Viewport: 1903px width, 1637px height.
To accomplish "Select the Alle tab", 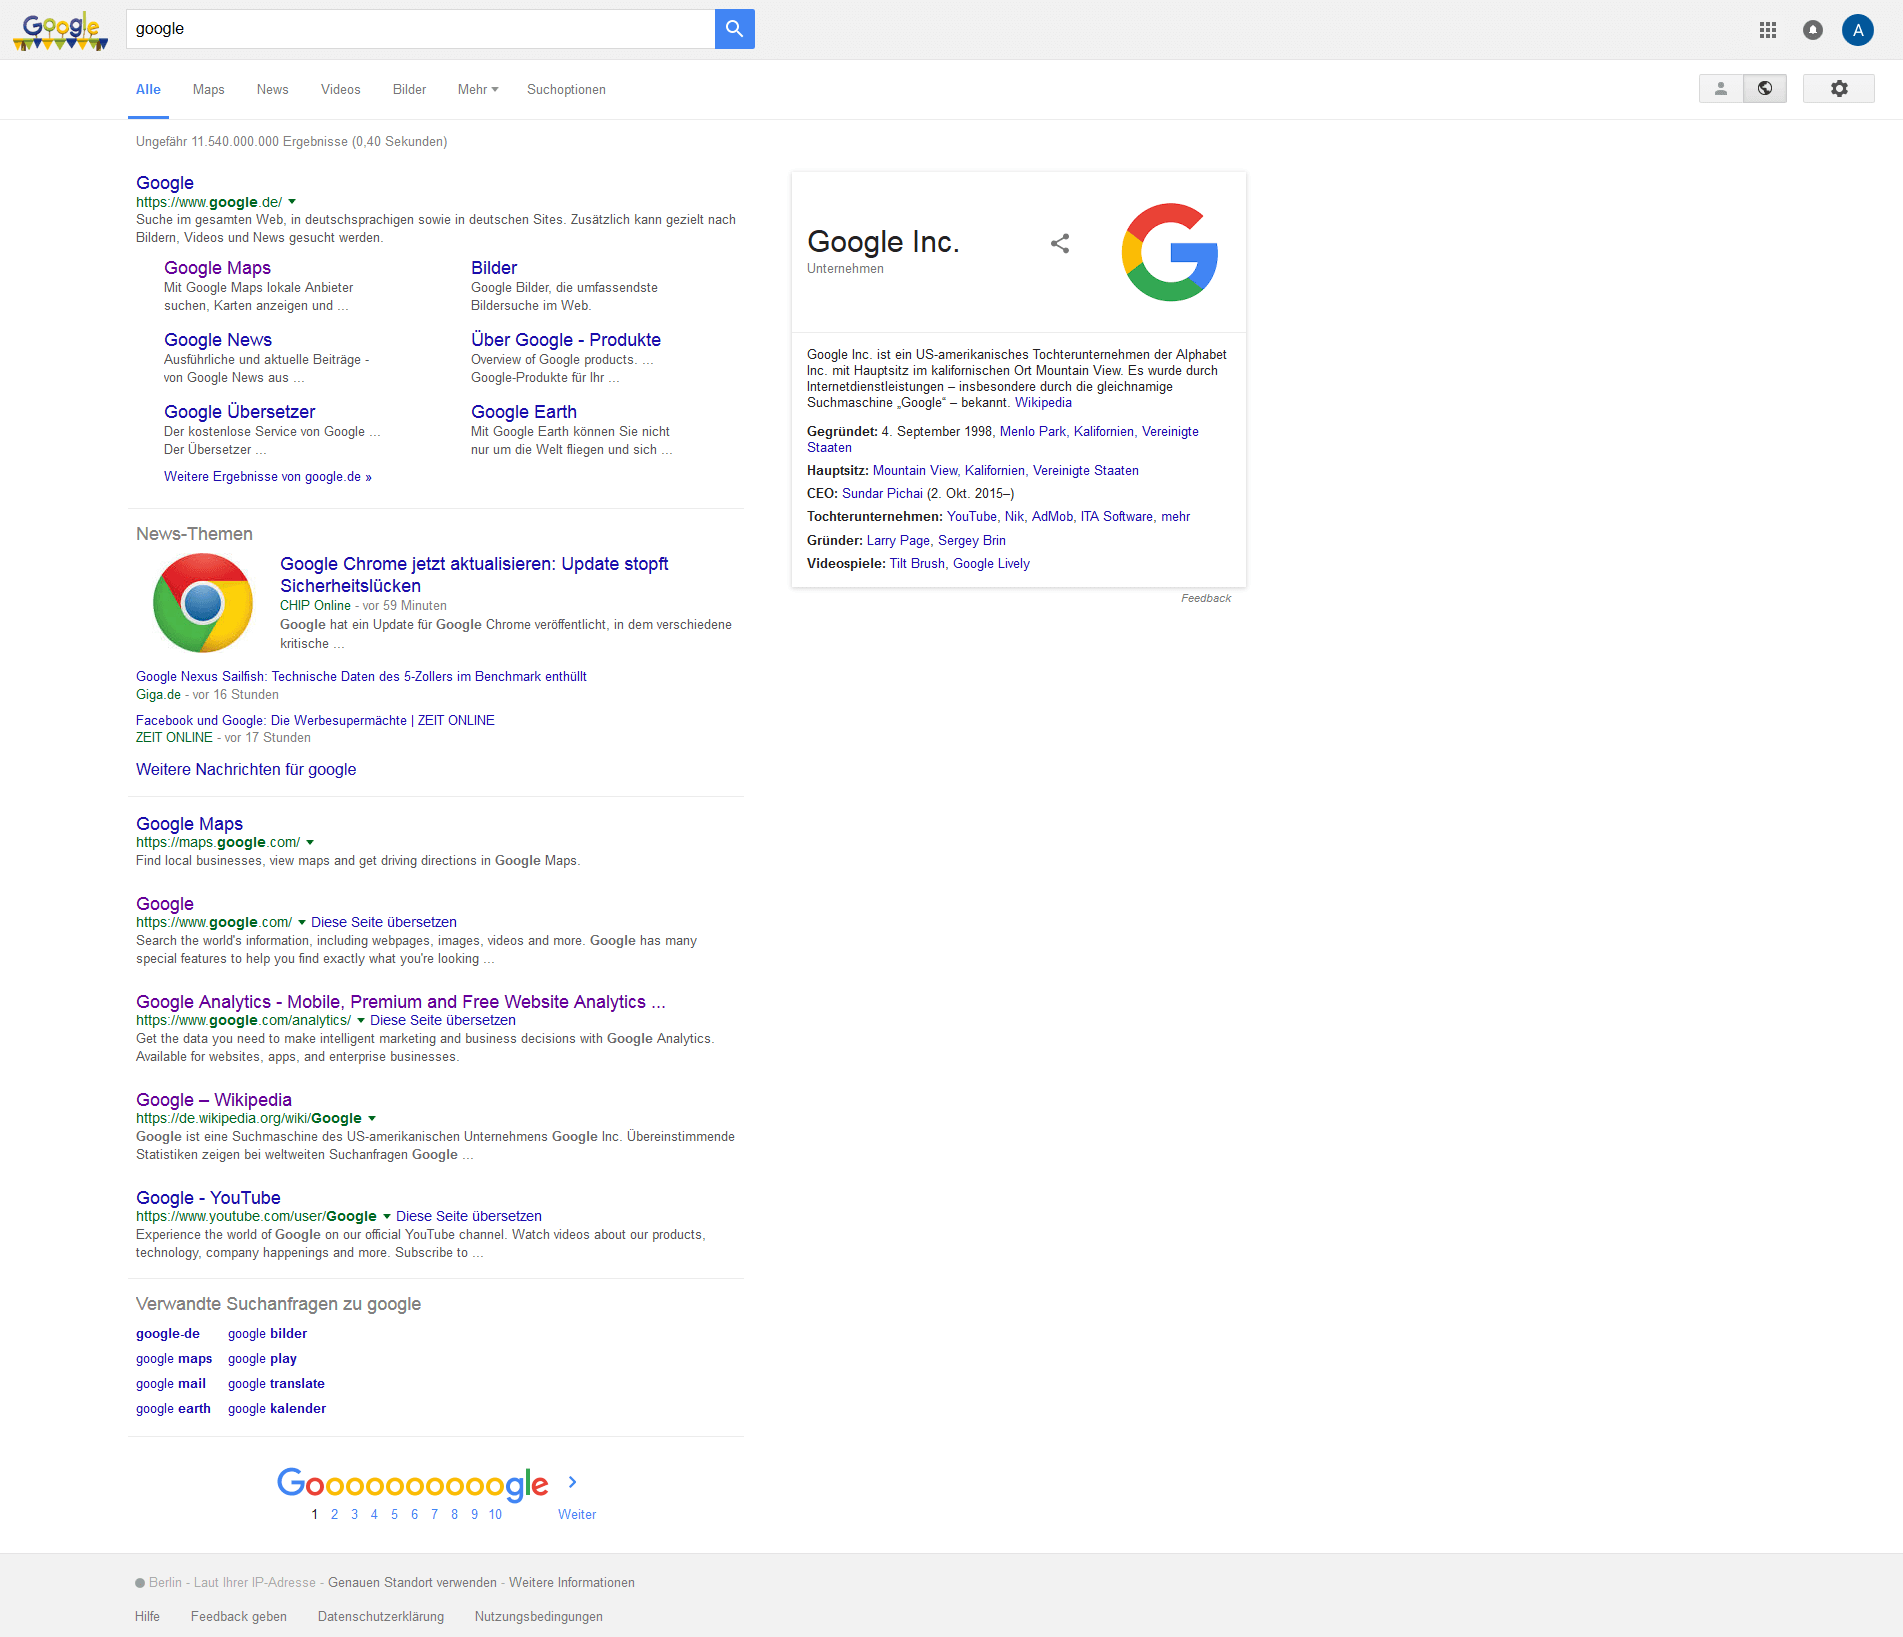I will point(148,90).
